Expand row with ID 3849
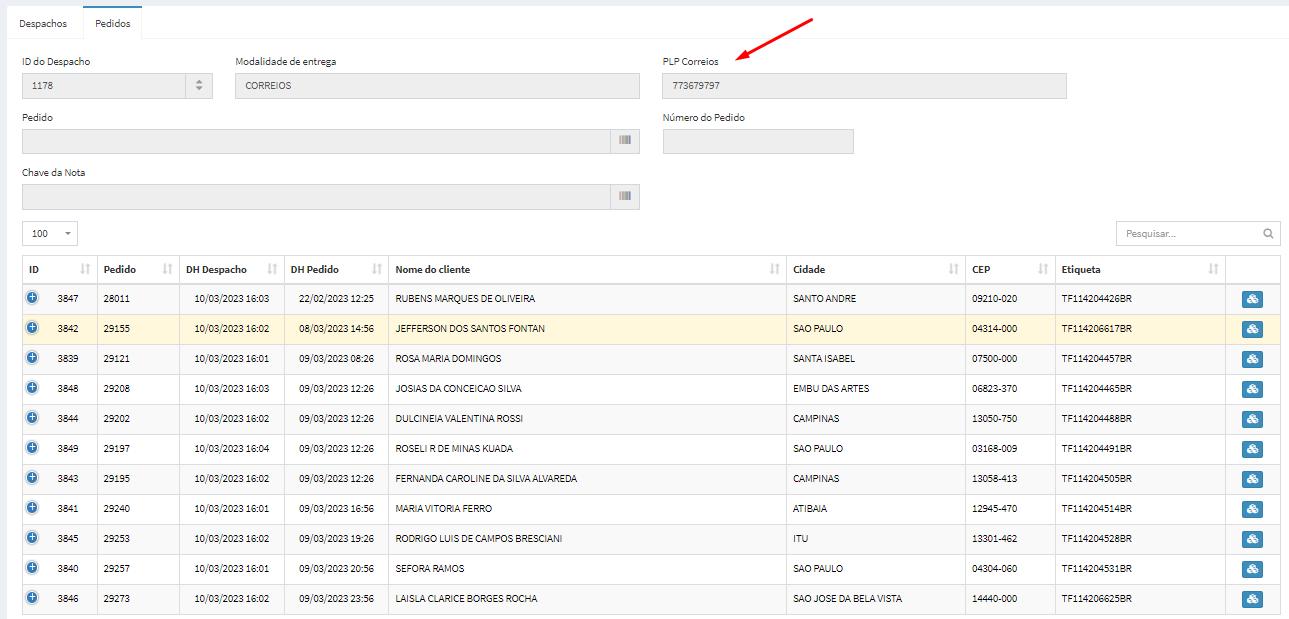Viewport: 1289px width, 619px height. coord(32,448)
